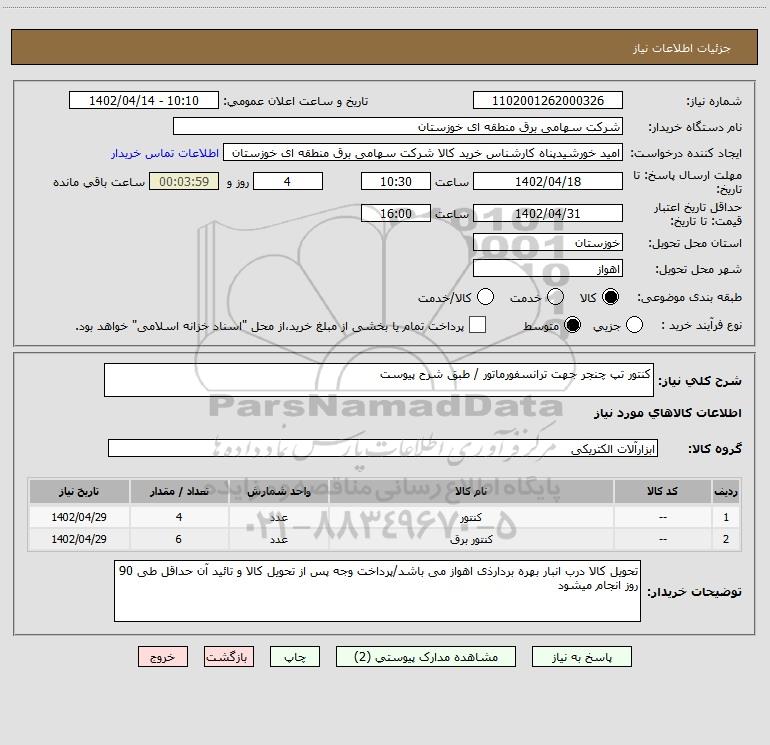Click the گروه کالا field ابزارآلات الکتریکی
Viewport: 770px width, 745px height.
pyautogui.click(x=383, y=448)
